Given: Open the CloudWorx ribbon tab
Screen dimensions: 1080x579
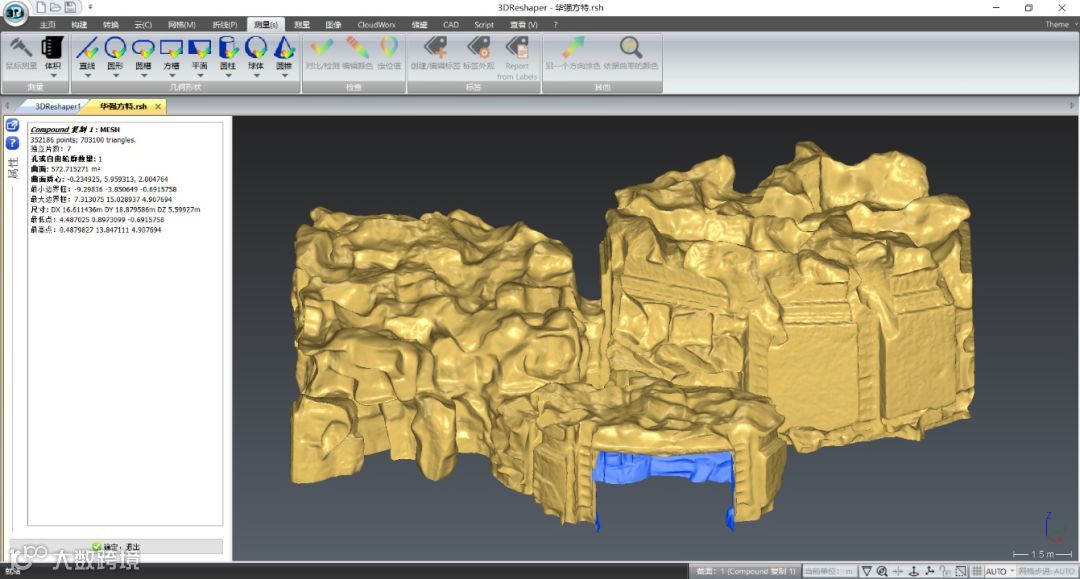Looking at the screenshot, I should pyautogui.click(x=376, y=25).
